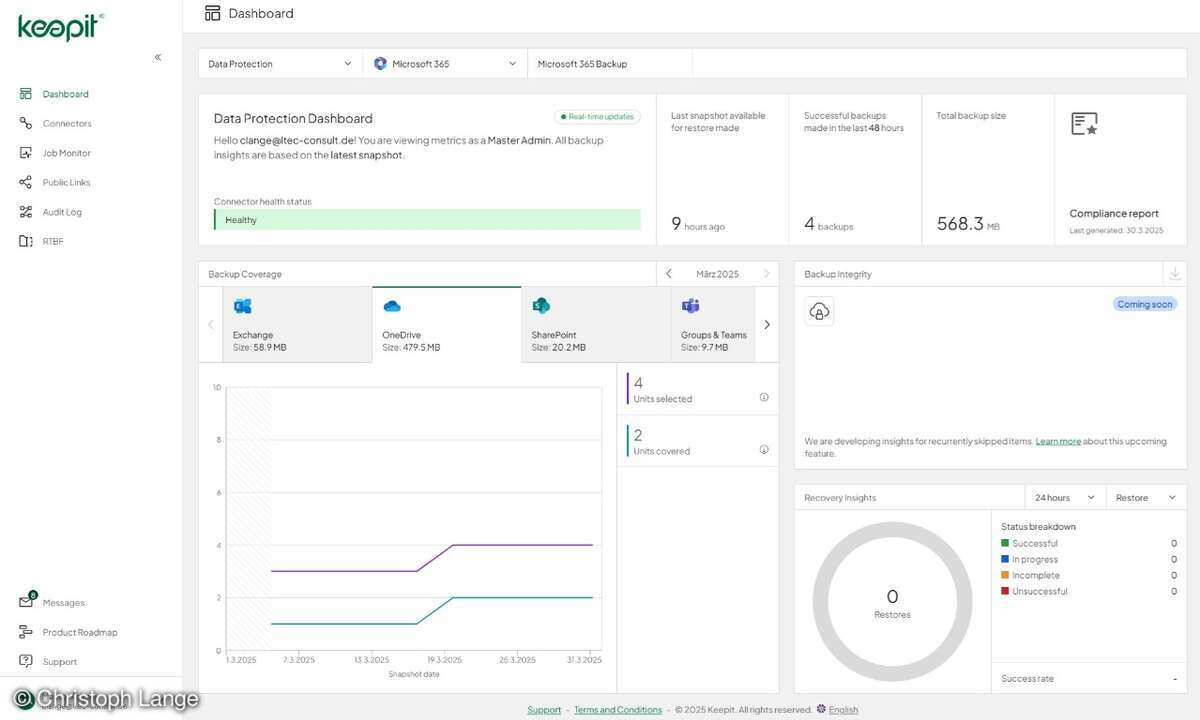Image resolution: width=1200 pixels, height=720 pixels.
Task: Open the Restore type dropdown
Action: [1146, 497]
